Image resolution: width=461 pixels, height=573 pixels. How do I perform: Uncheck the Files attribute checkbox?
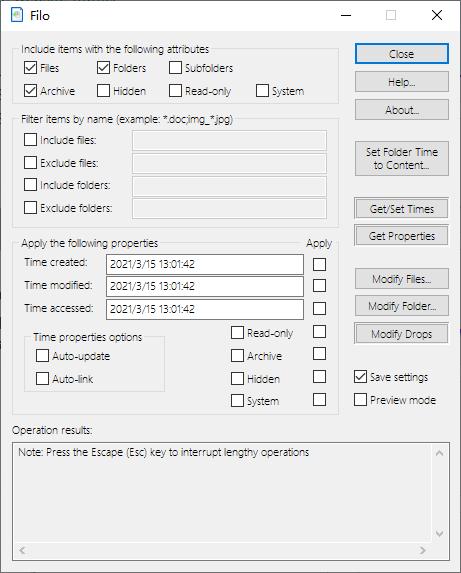pos(30,68)
